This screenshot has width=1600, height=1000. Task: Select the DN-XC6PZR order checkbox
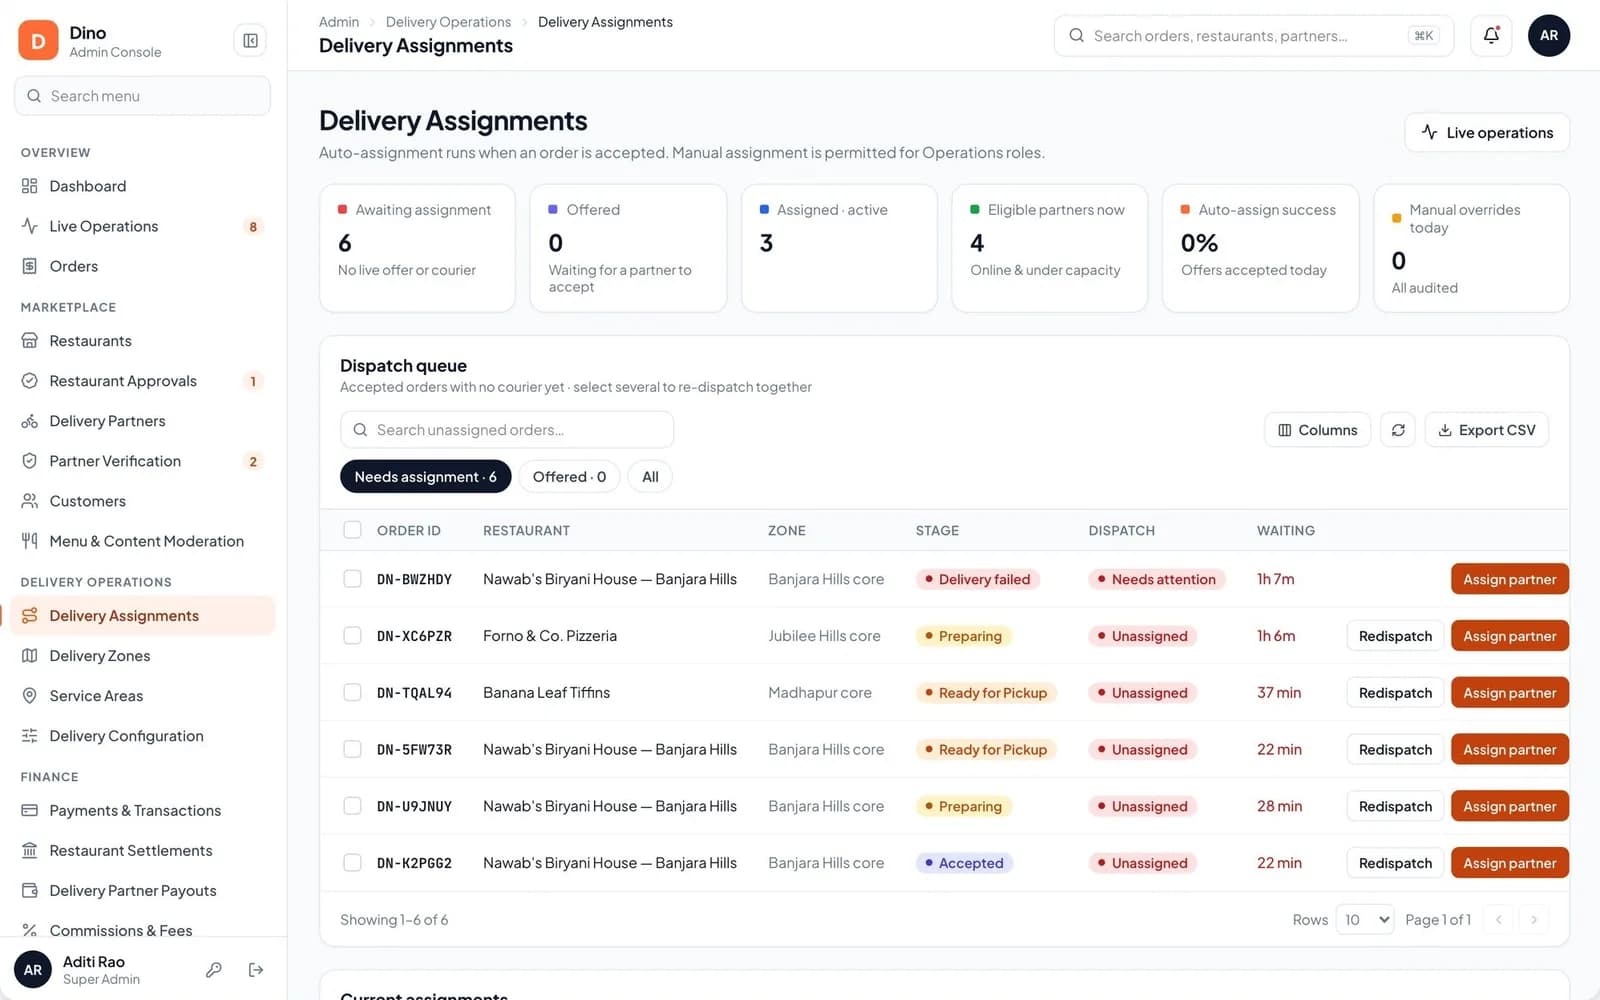tap(352, 636)
